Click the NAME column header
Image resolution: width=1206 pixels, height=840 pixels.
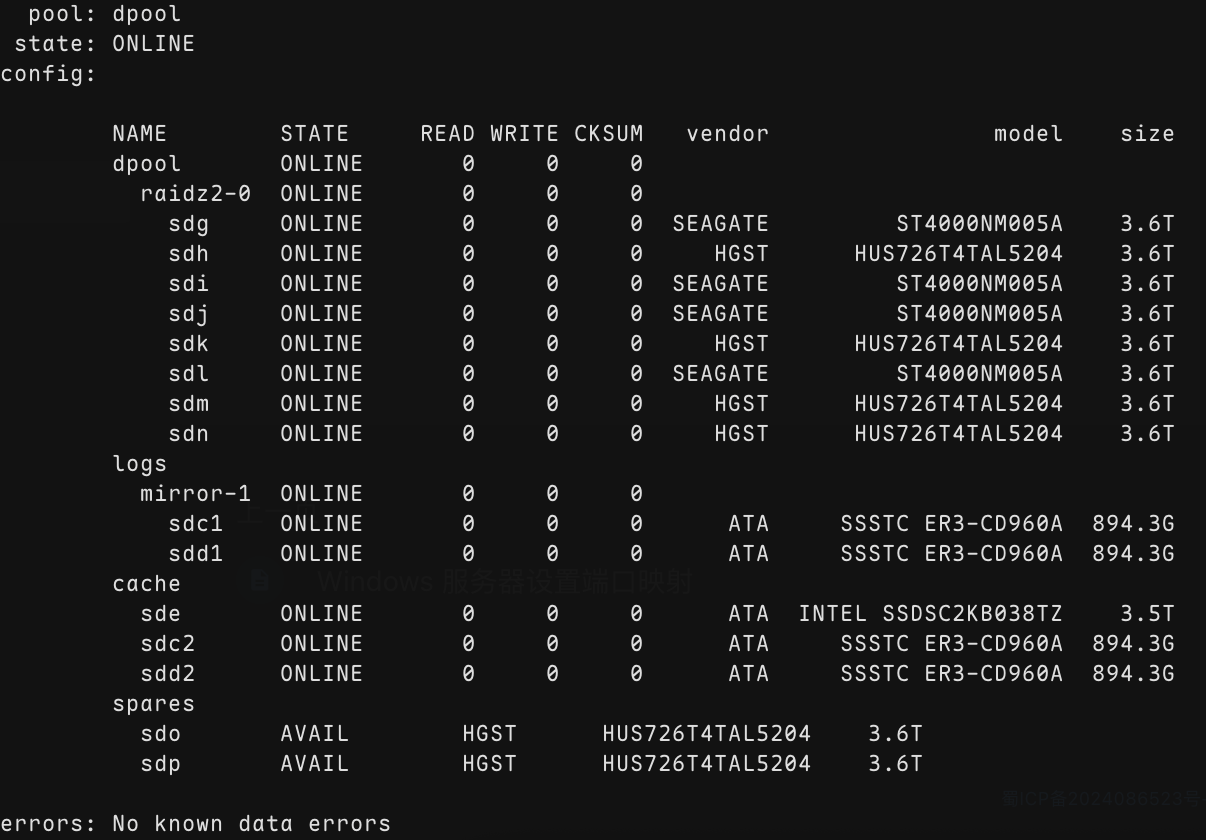coord(140,134)
